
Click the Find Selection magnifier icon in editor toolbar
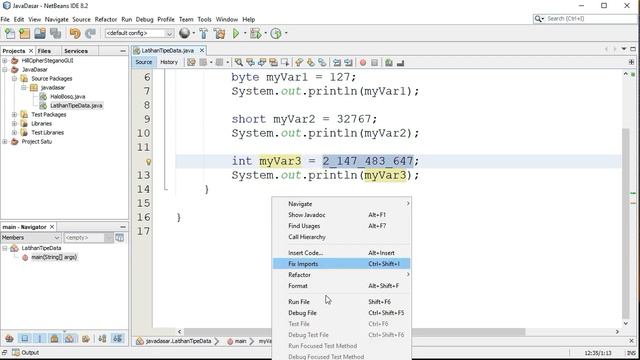click(239, 62)
